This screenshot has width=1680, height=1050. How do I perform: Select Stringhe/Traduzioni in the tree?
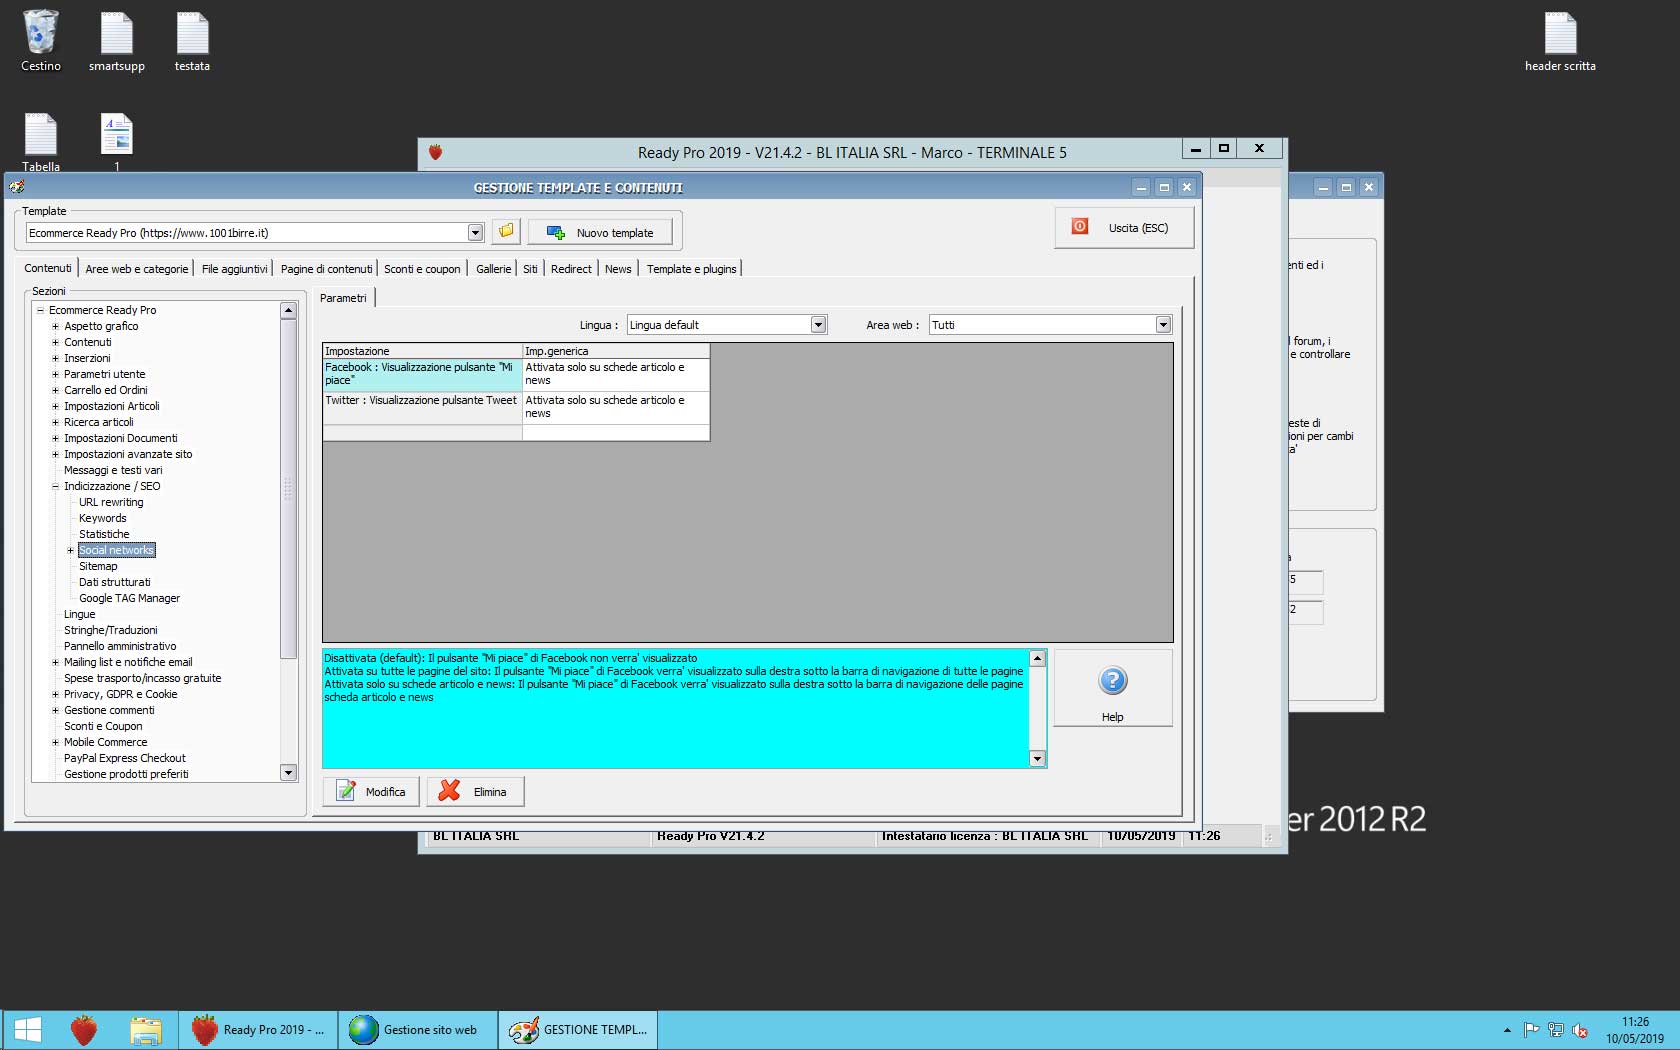111,630
